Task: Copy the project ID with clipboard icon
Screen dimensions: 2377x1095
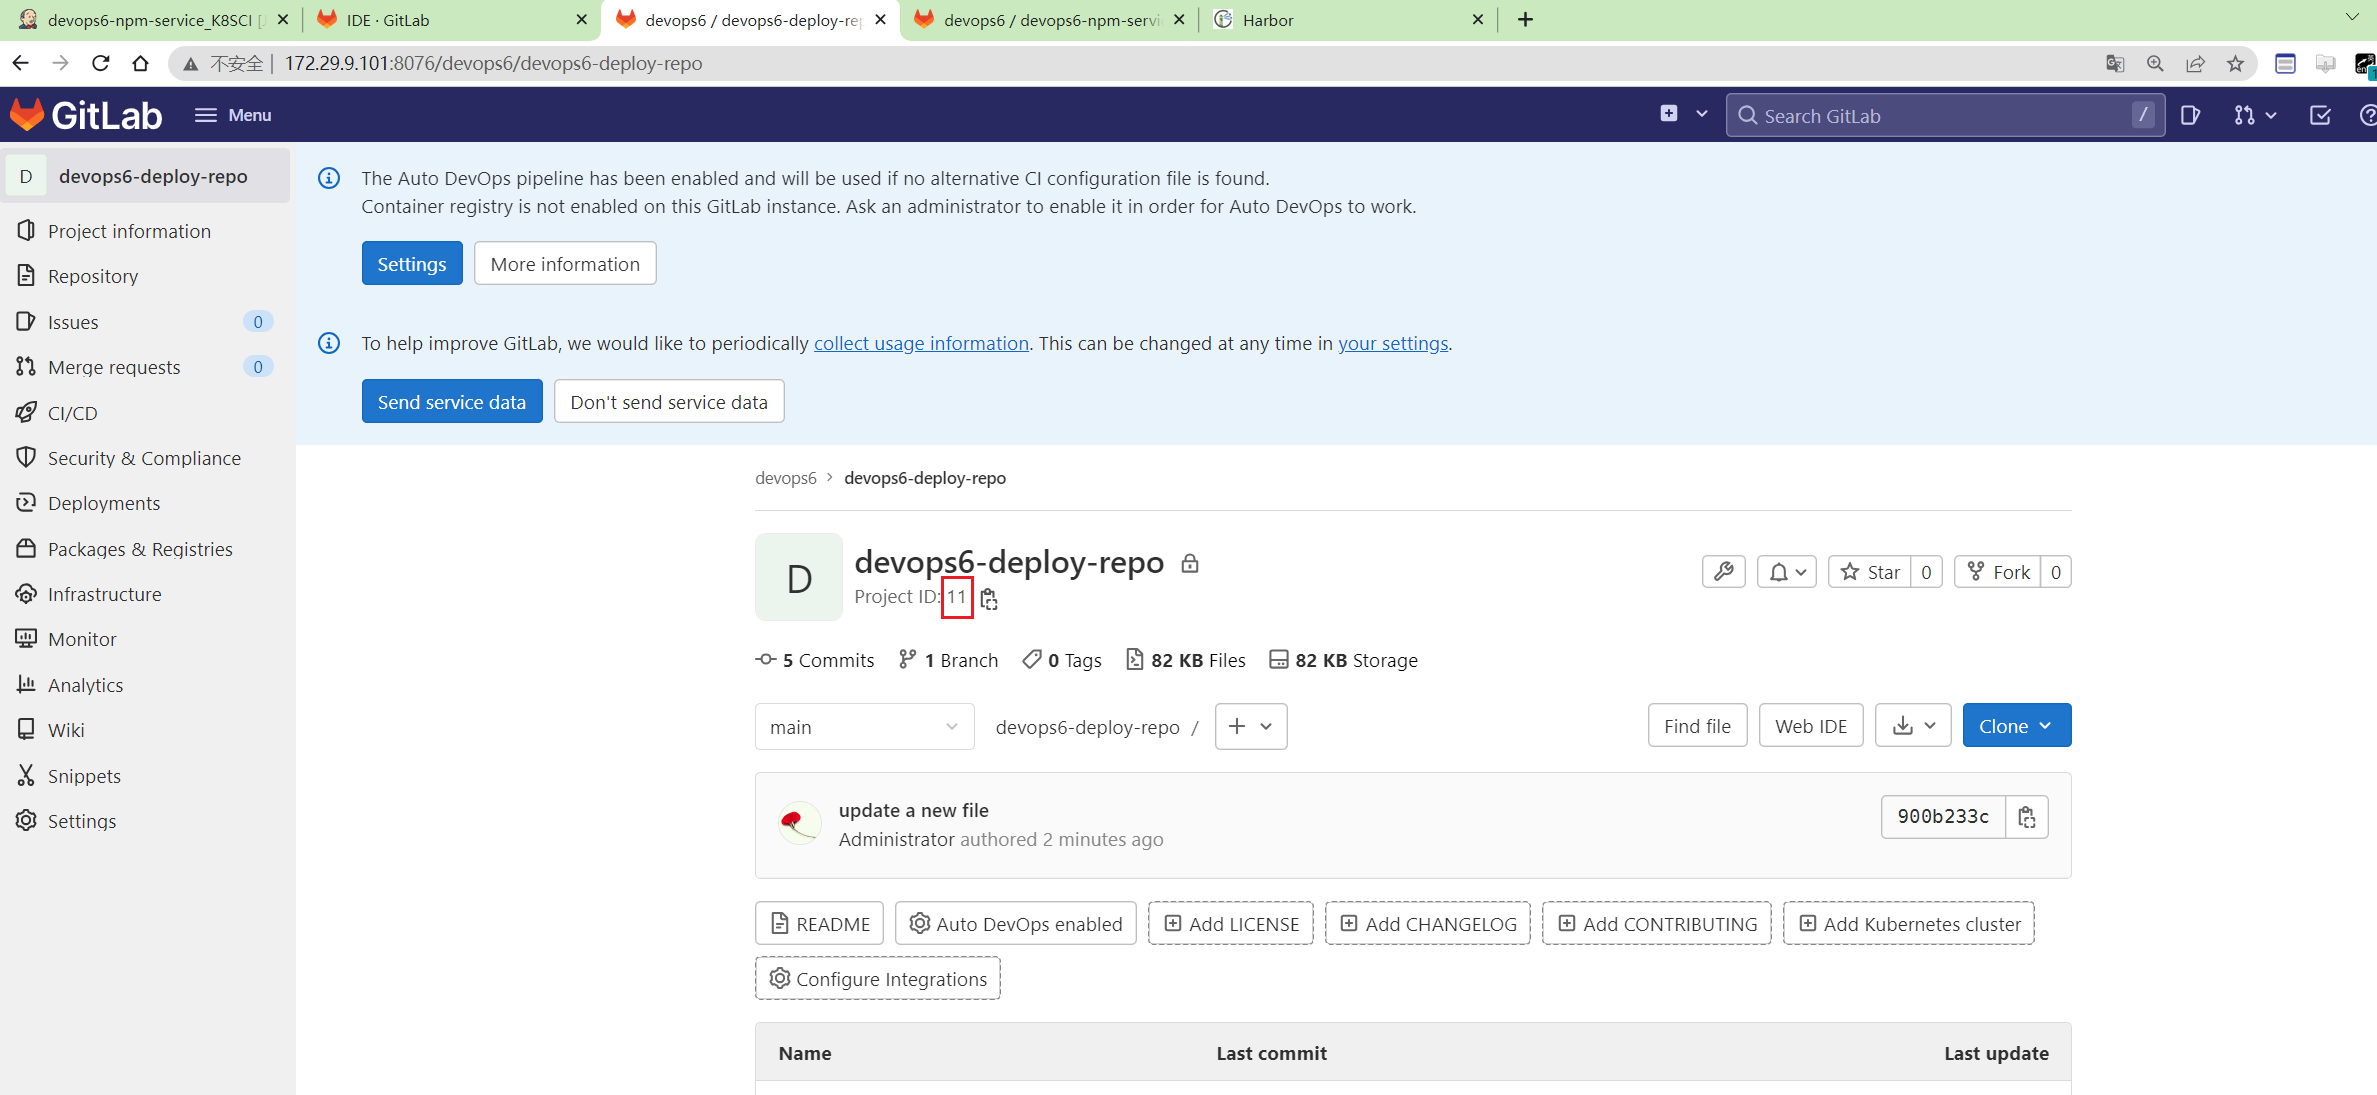Action: pyautogui.click(x=989, y=598)
